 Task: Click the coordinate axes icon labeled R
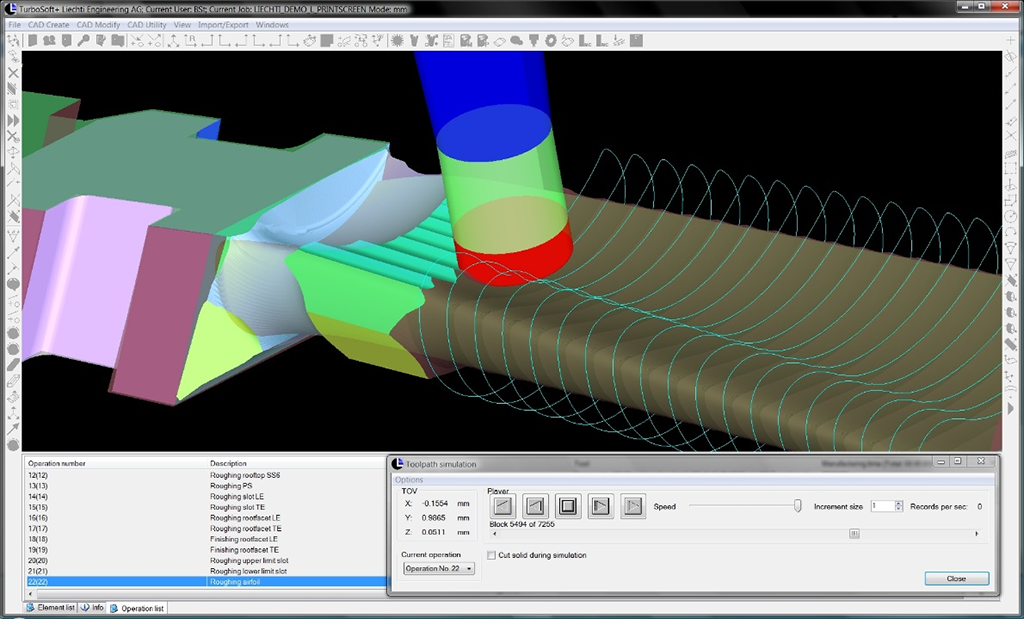pos(191,40)
